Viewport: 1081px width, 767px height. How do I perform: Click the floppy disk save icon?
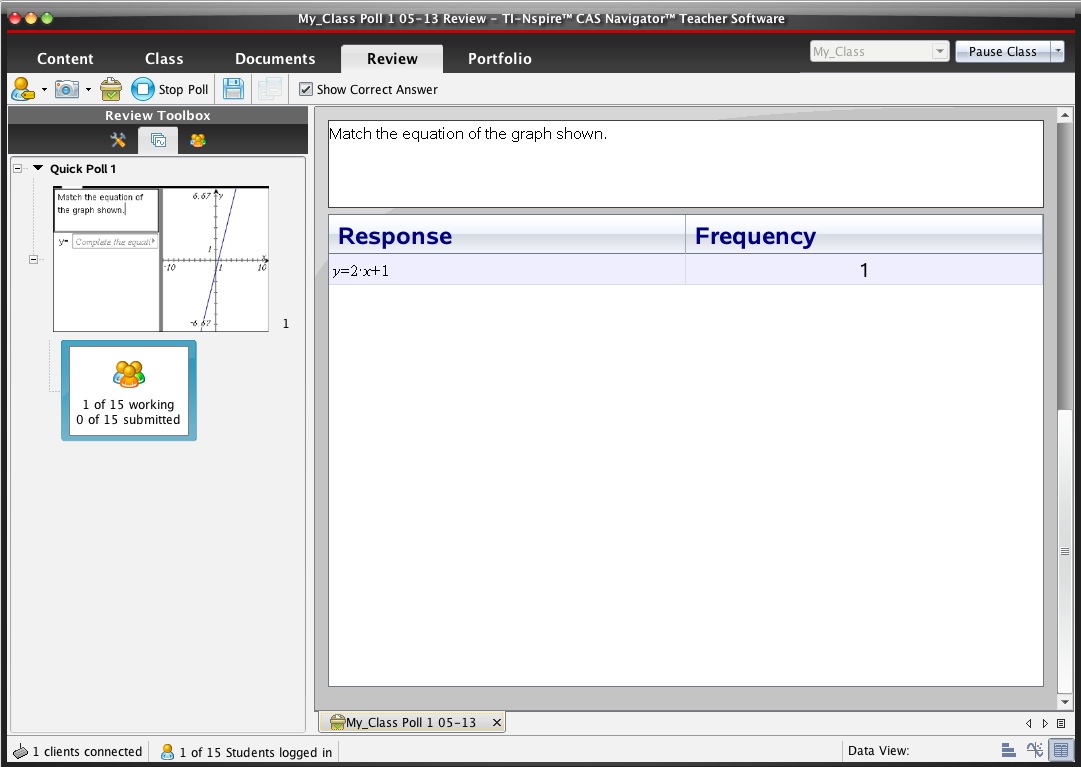pos(233,89)
